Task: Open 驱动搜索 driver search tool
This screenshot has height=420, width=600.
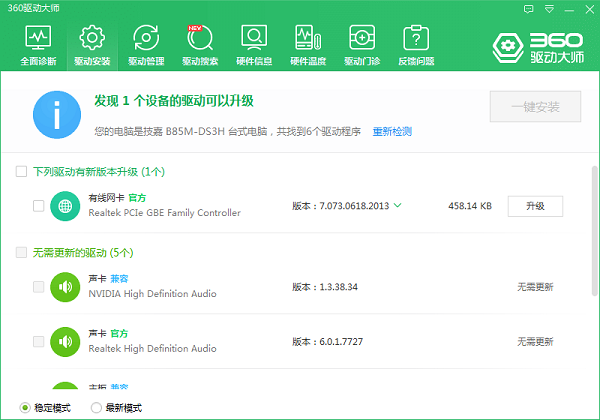Action: tap(200, 45)
